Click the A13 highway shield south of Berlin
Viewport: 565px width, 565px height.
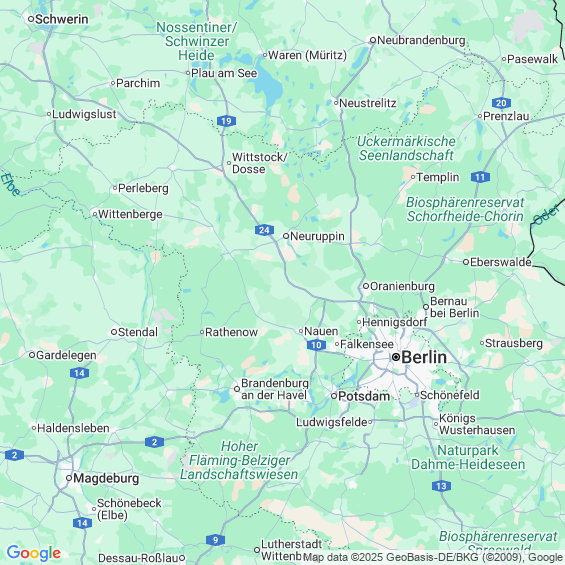pyautogui.click(x=441, y=486)
